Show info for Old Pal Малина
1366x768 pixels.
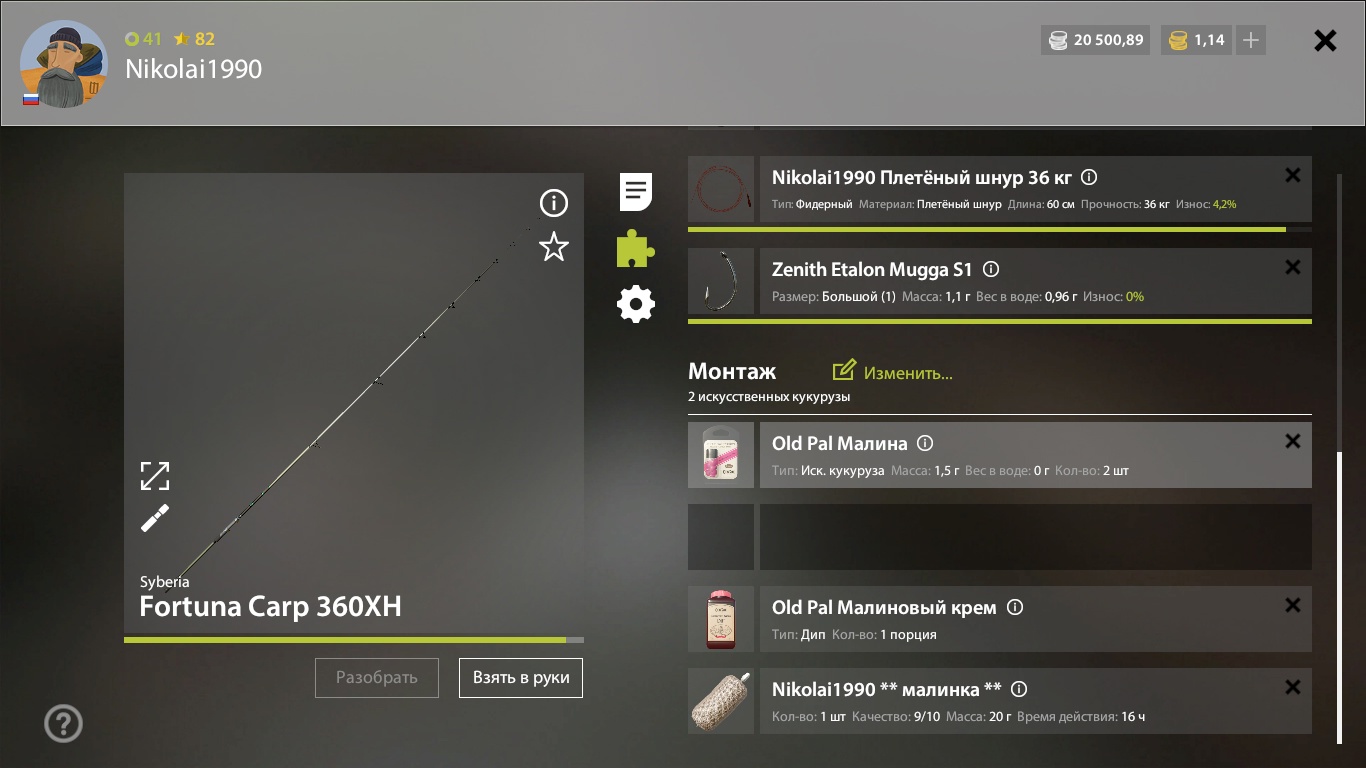tap(925, 444)
